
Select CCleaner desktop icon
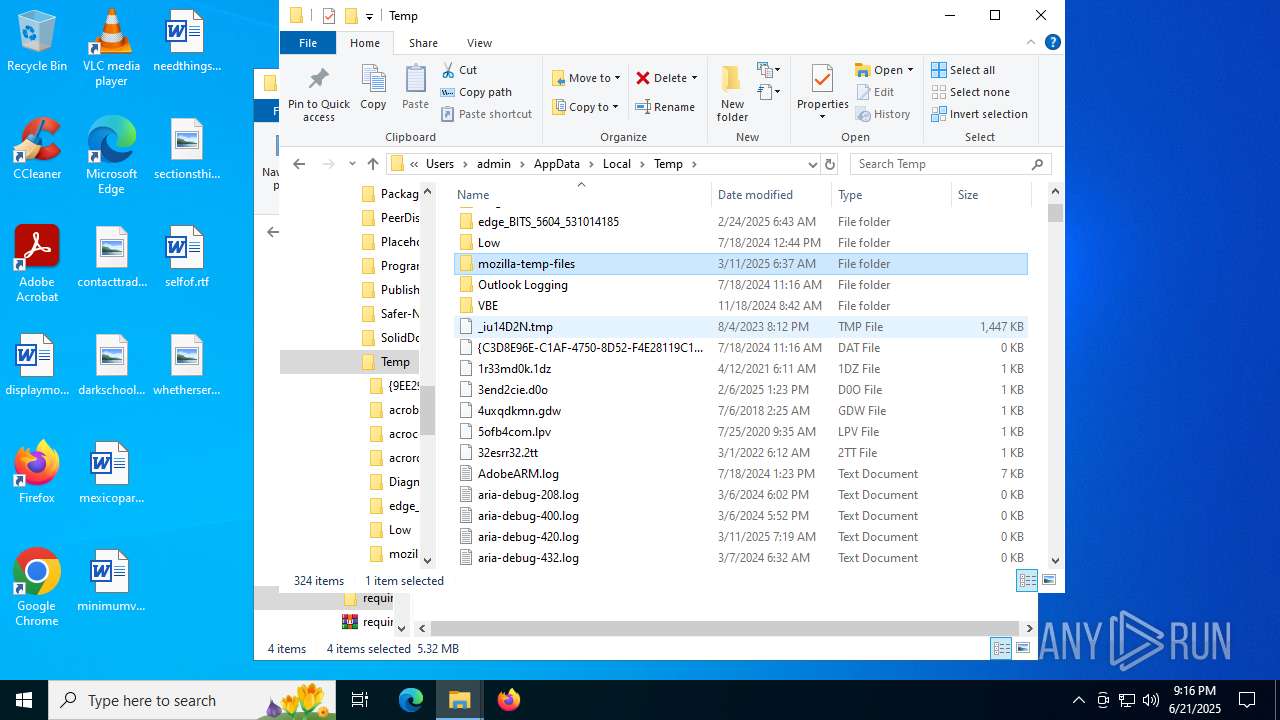[x=37, y=149]
